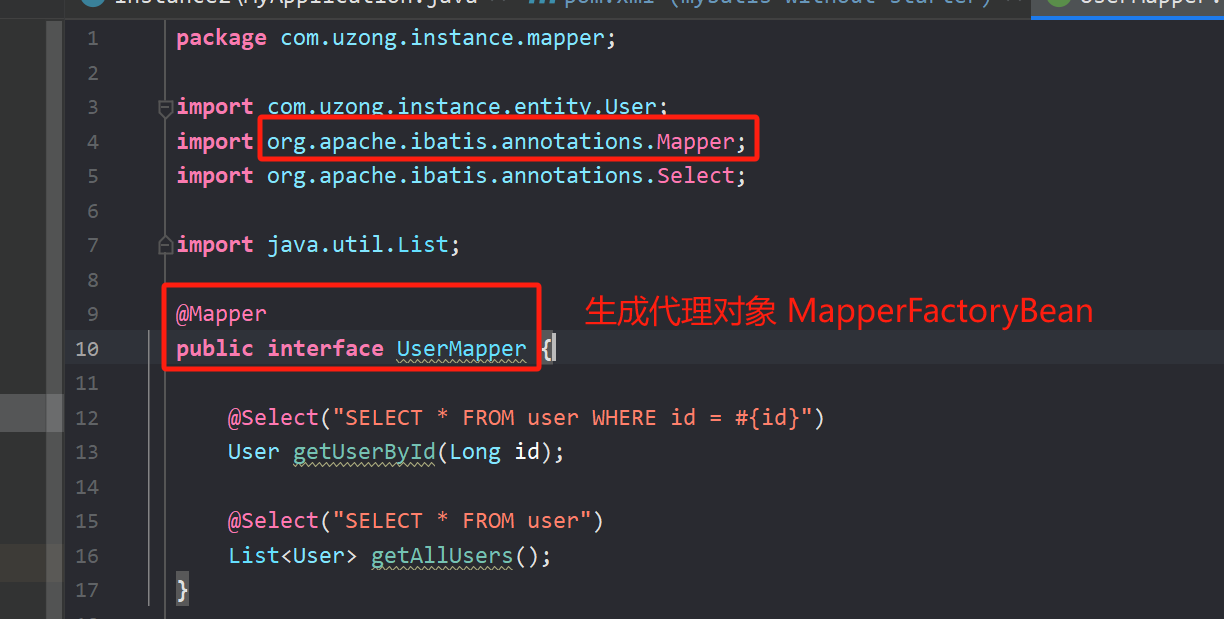Image resolution: width=1224 pixels, height=619 pixels.
Task: Place cursor on UserMapper interface name
Action: 461,349
